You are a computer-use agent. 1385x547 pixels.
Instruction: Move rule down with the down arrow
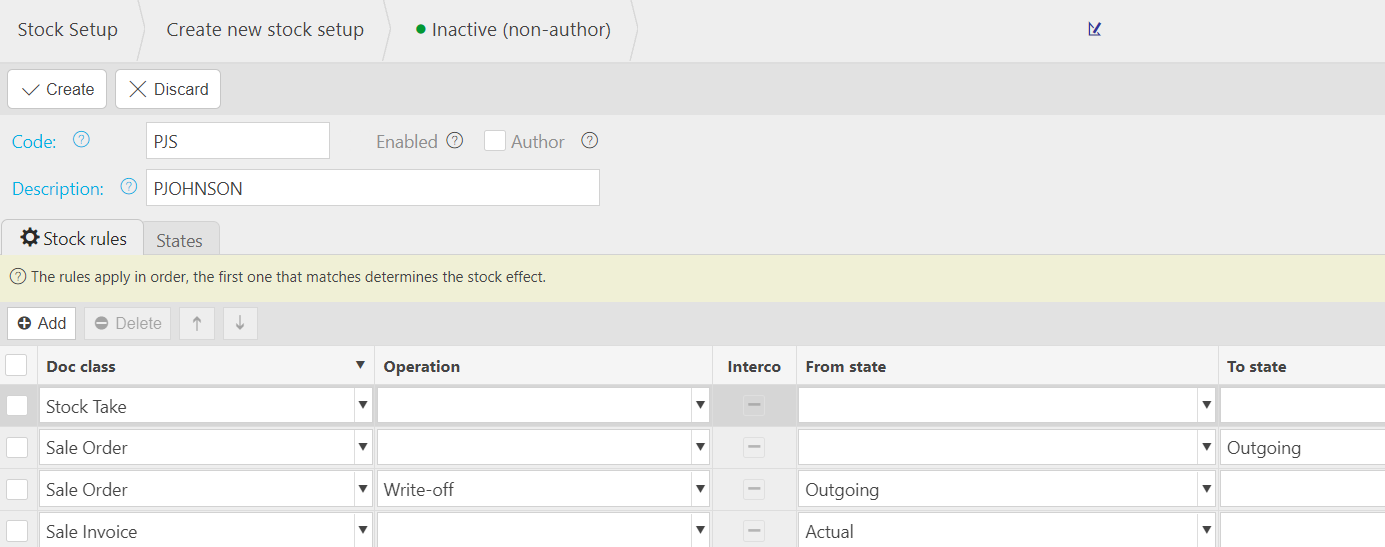[x=240, y=323]
